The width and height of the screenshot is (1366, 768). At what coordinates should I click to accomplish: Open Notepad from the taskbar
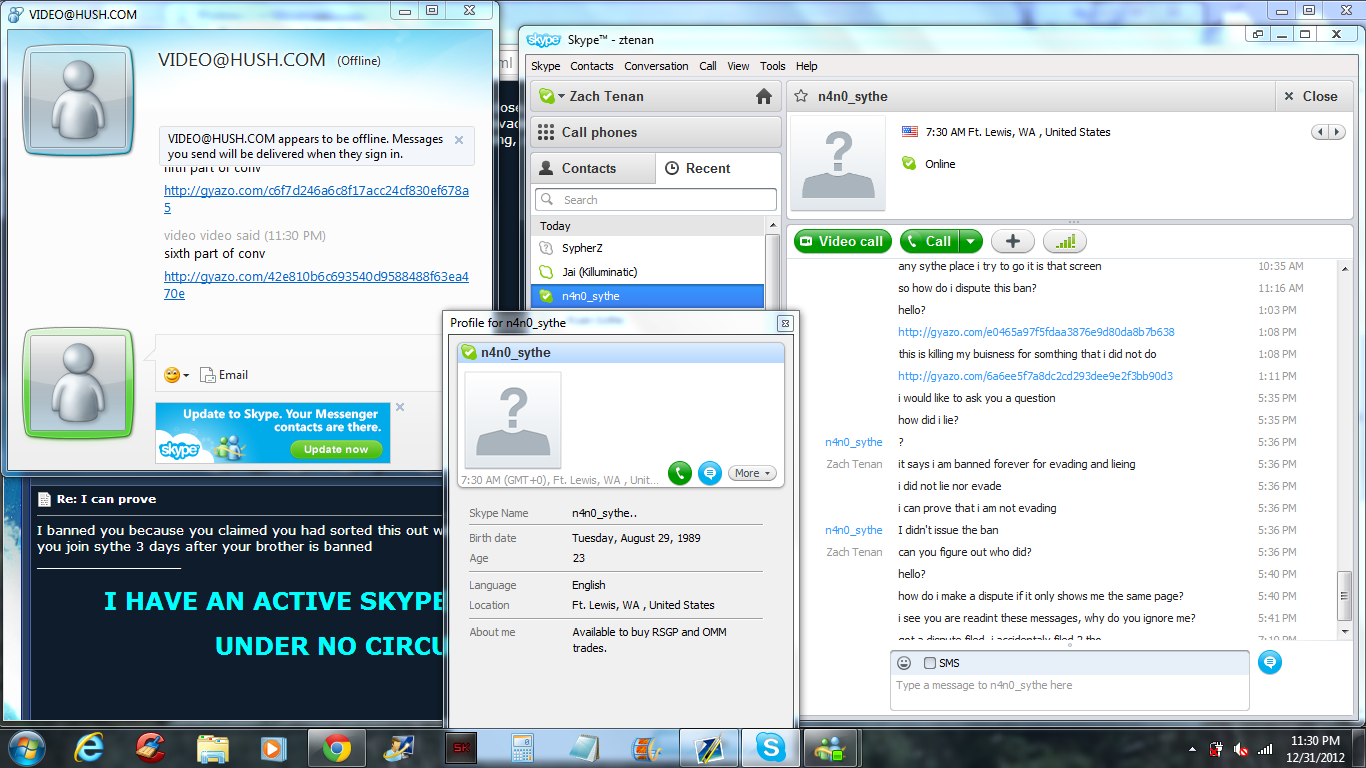(x=584, y=747)
